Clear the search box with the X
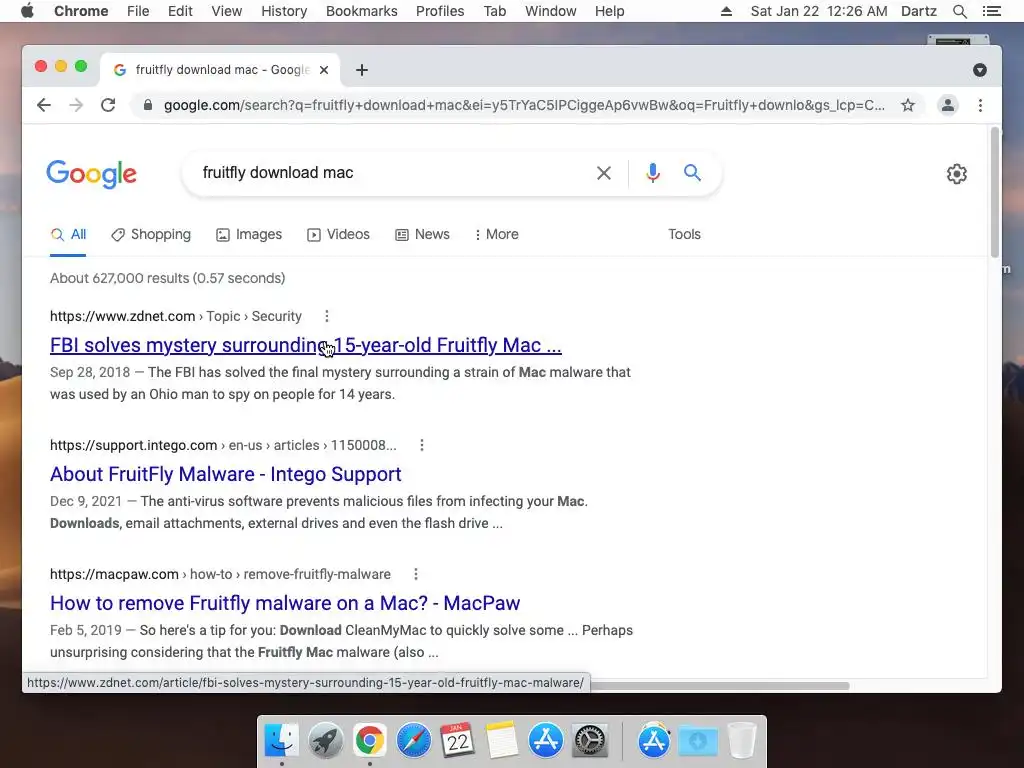Screen dimensions: 1024x768 point(604,173)
